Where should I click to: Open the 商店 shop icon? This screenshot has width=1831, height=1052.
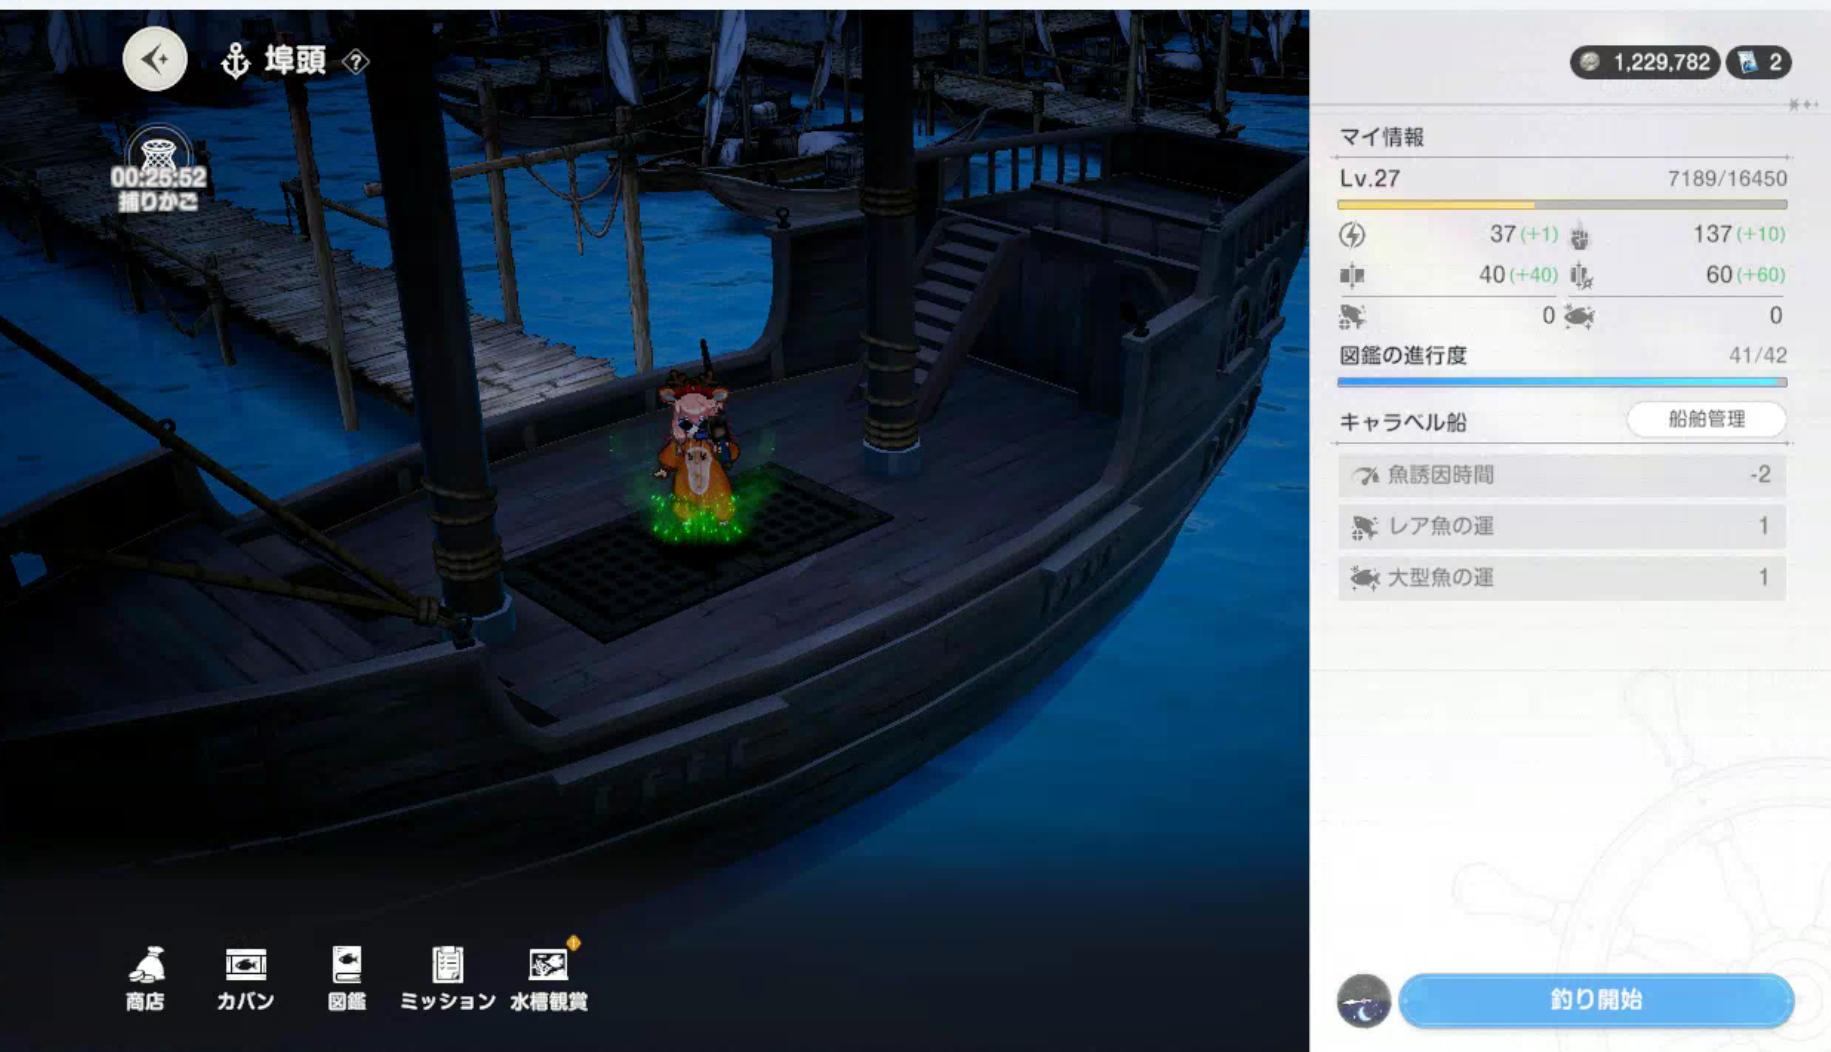pos(146,977)
